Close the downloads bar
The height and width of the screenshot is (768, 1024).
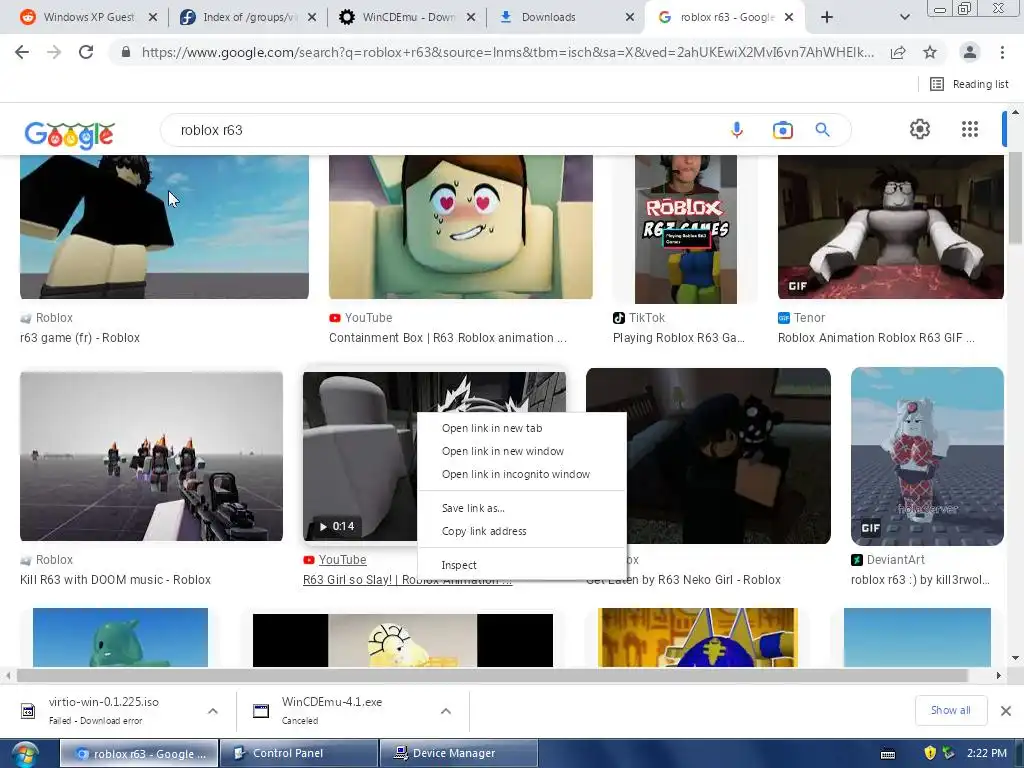pyautogui.click(x=1006, y=711)
